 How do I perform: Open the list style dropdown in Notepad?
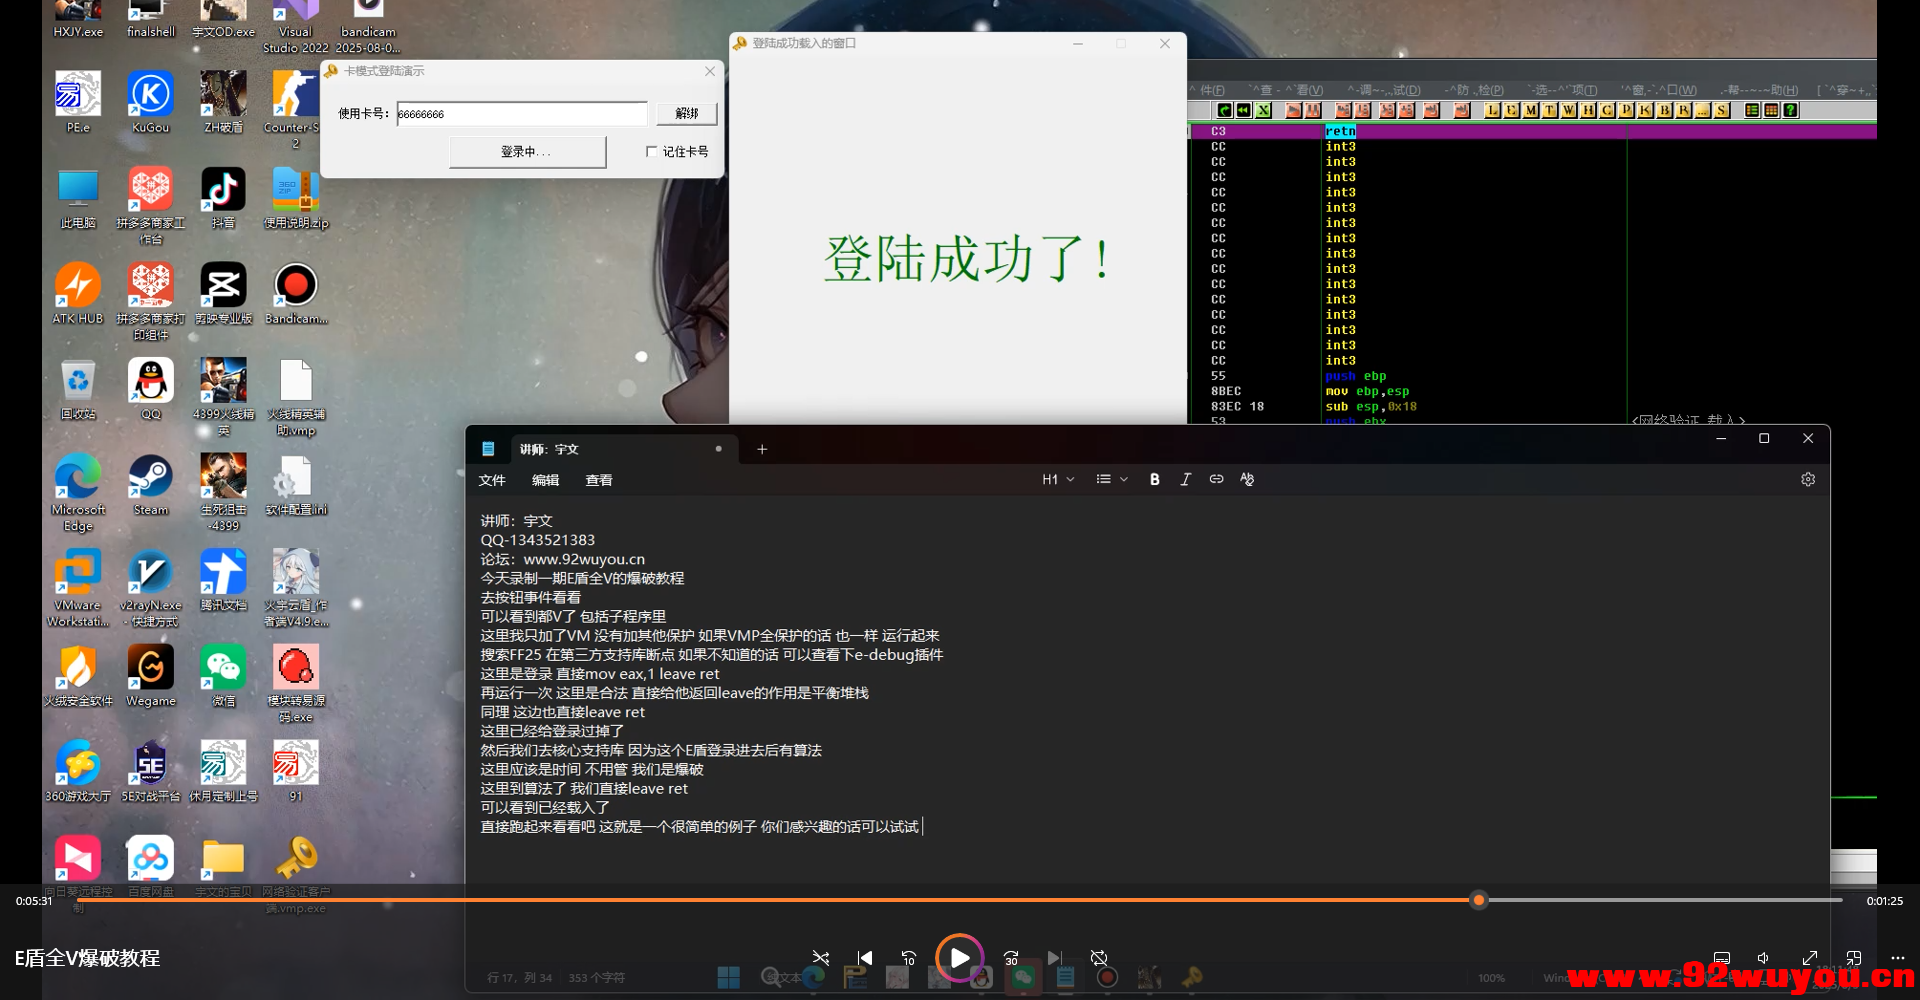[1110, 479]
